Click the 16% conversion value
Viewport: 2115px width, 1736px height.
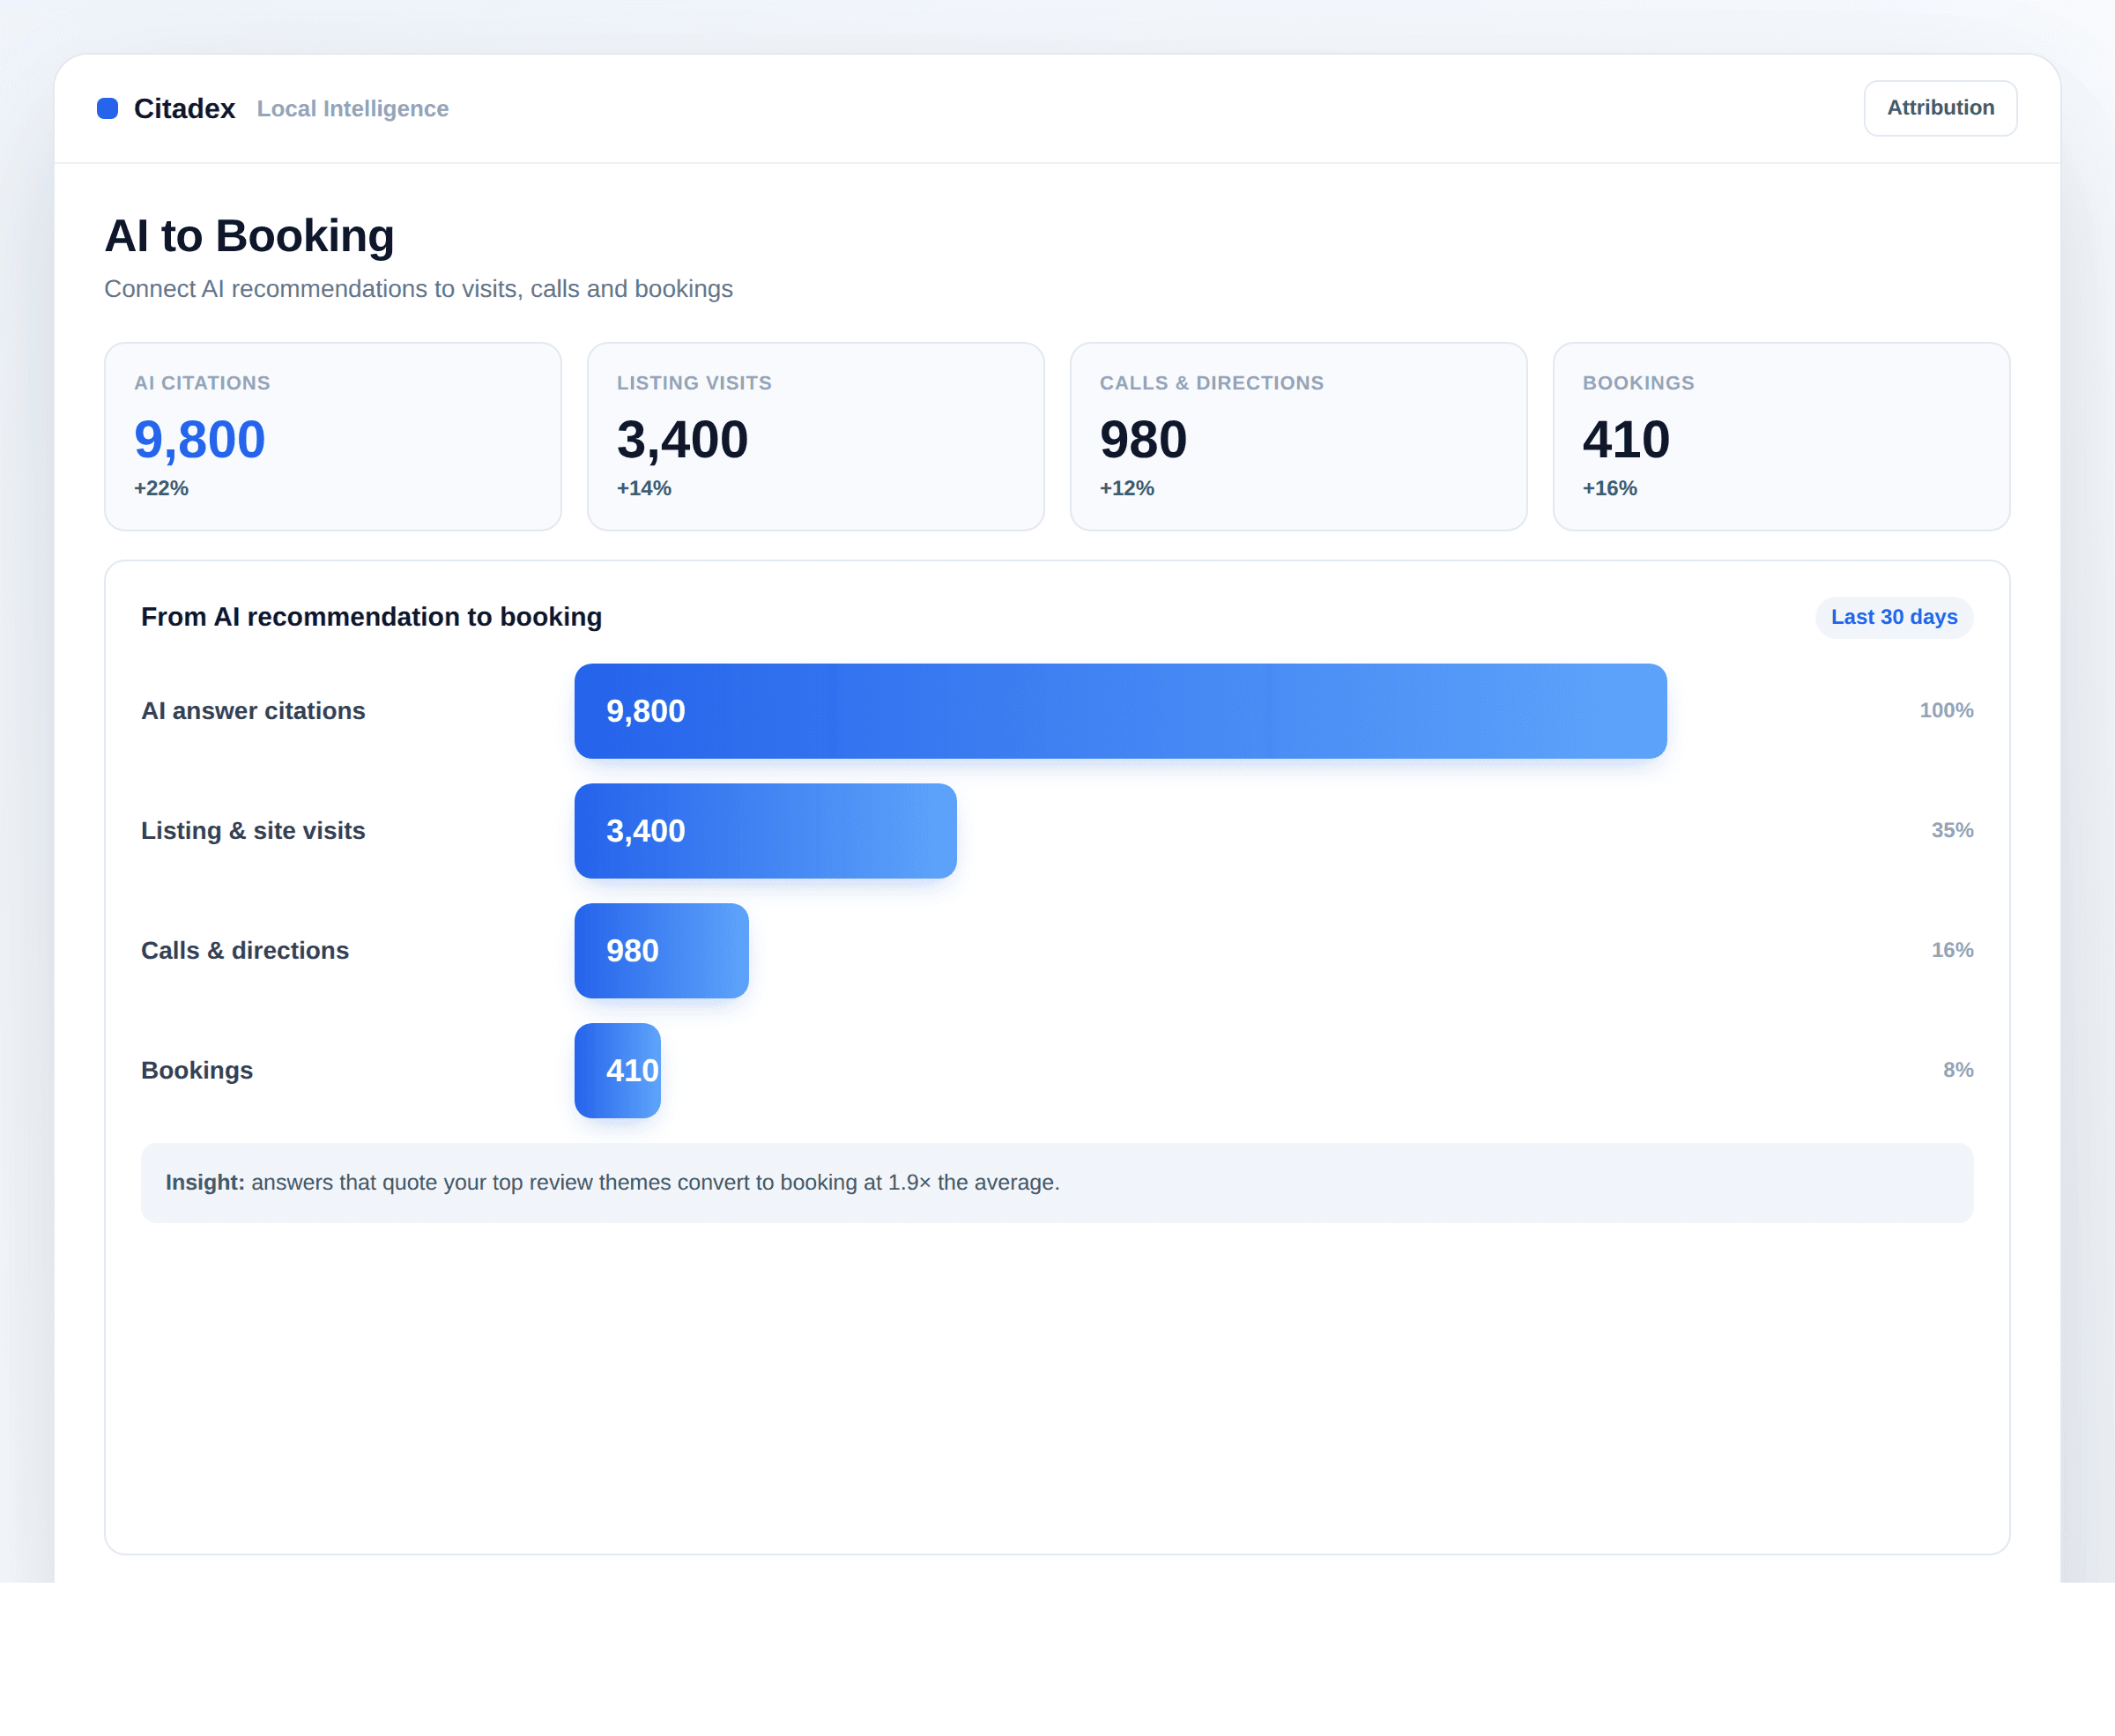1952,950
